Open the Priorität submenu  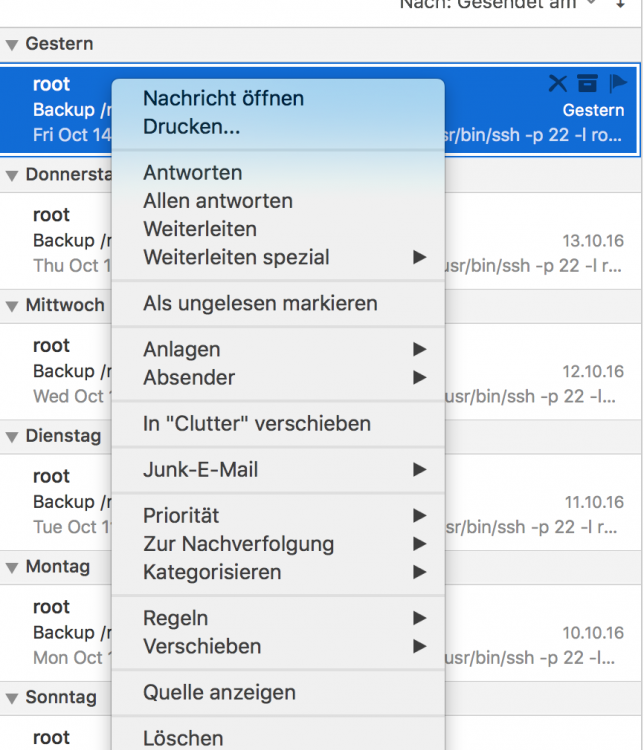[278, 516]
